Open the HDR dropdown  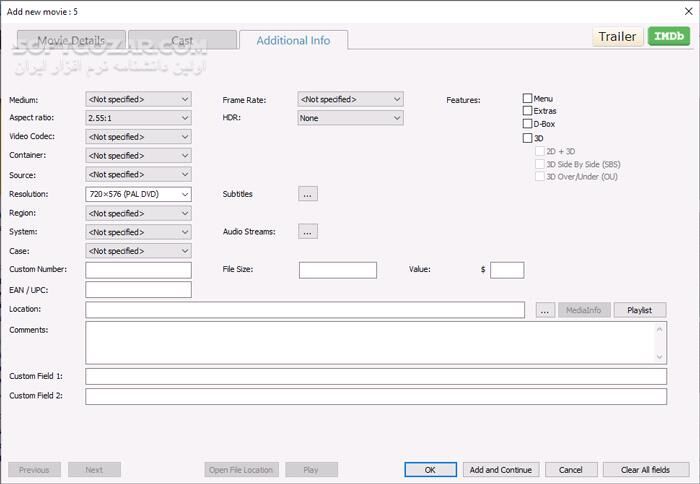tap(350, 118)
